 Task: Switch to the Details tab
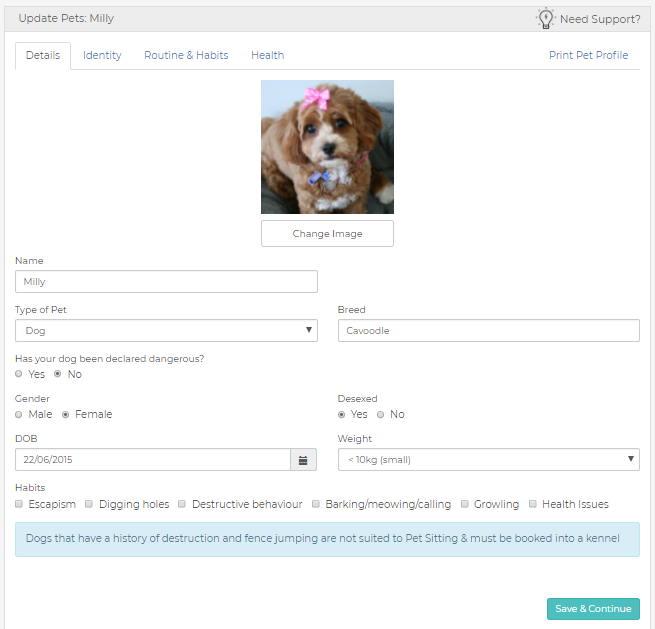point(43,55)
